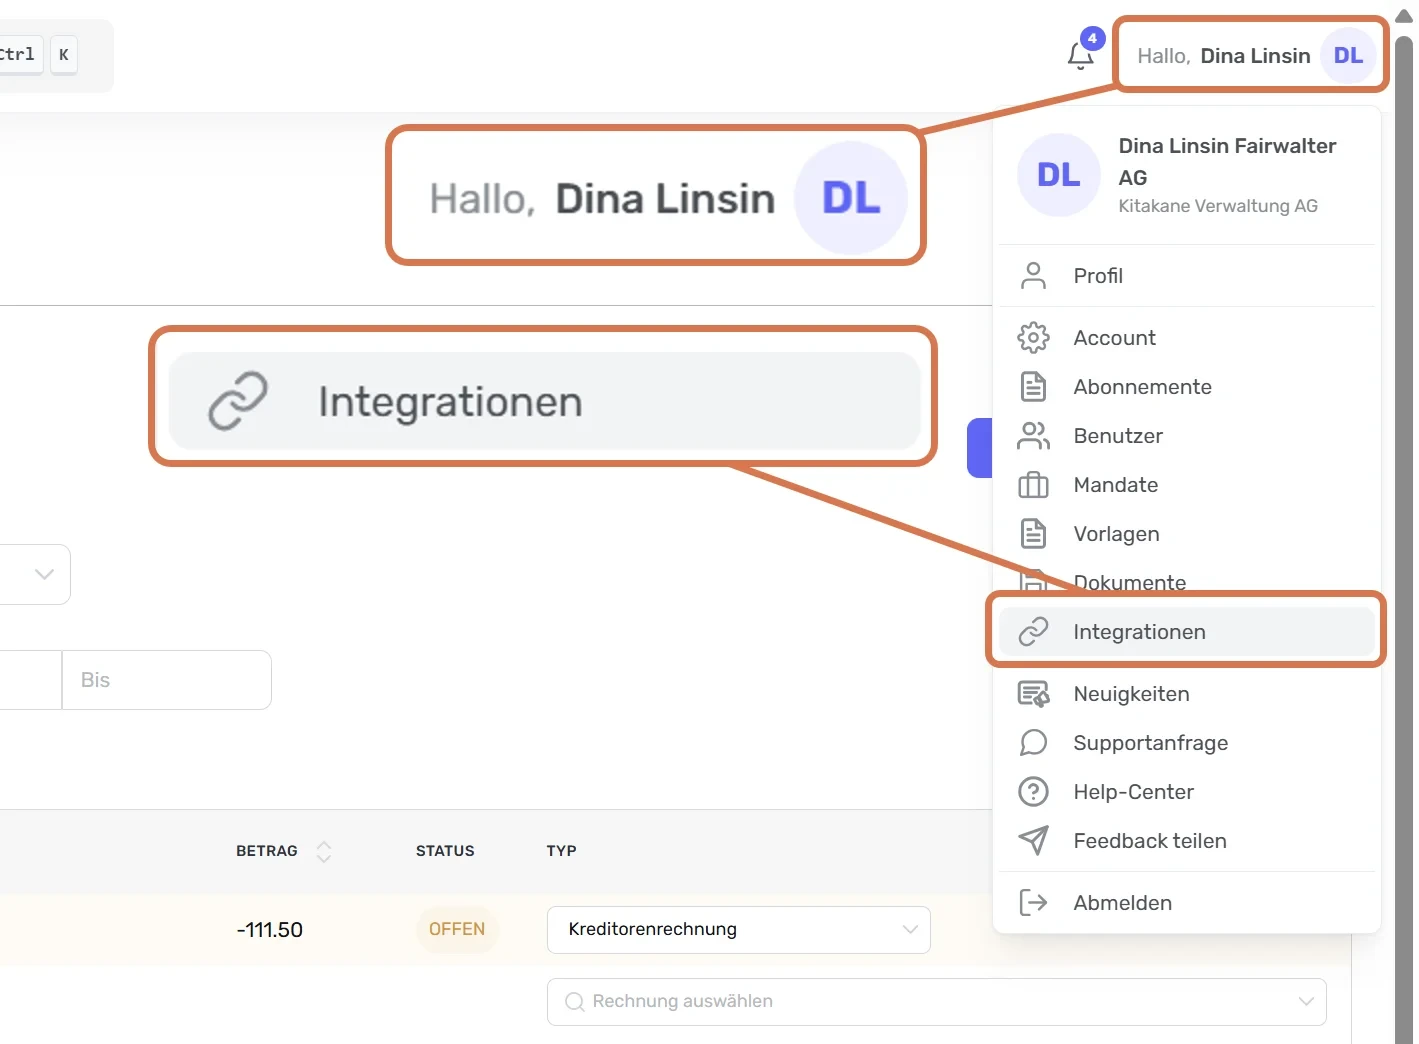
Task: Click the K shortcut key badge
Action: click(x=64, y=55)
